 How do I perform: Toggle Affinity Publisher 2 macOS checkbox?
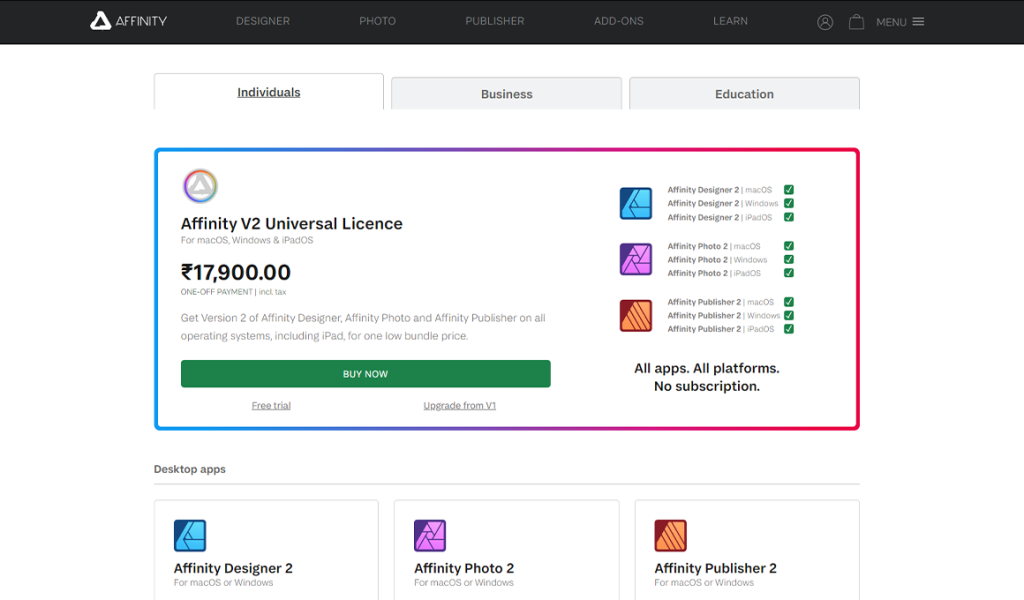click(x=789, y=302)
